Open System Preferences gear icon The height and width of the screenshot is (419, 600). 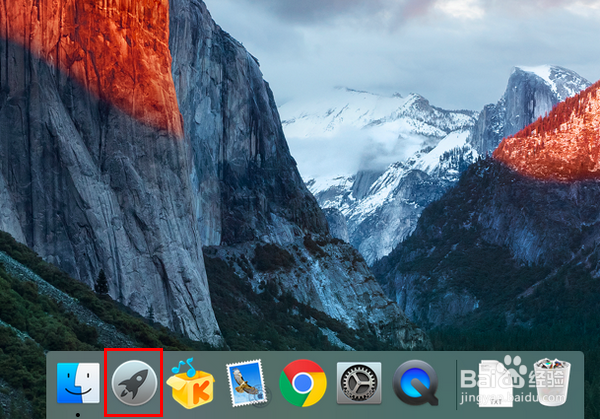359,383
